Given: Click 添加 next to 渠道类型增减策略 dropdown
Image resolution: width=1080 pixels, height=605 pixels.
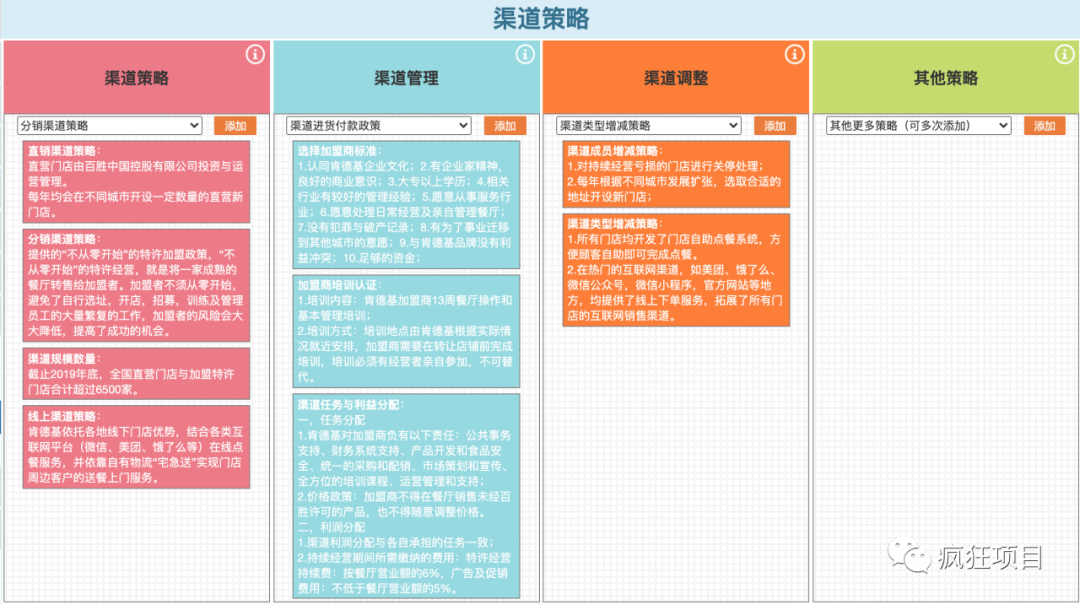Looking at the screenshot, I should 775,125.
